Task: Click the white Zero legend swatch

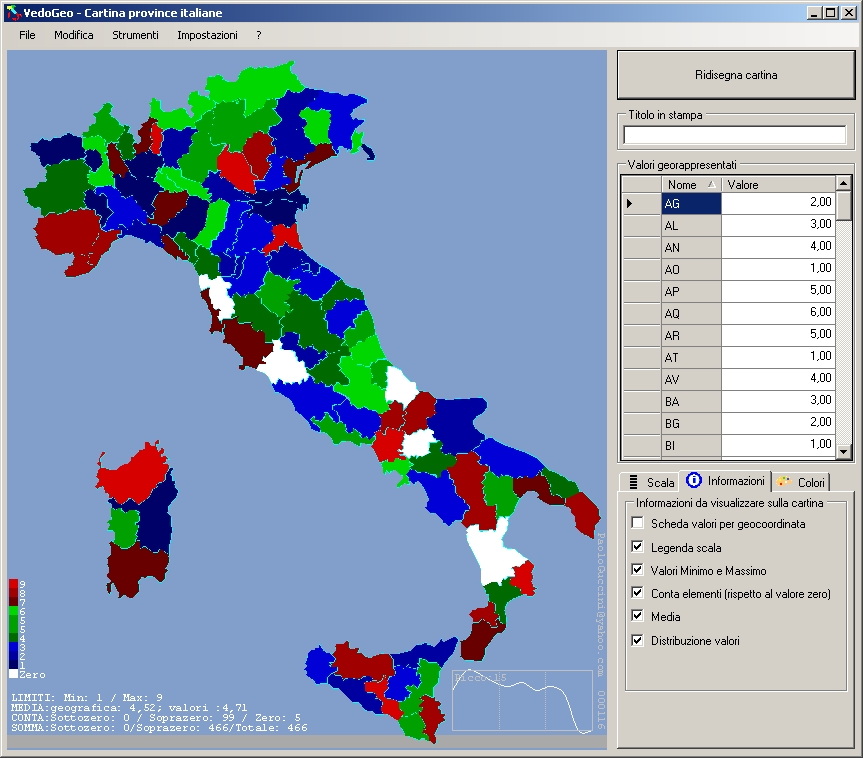Action: 13,674
